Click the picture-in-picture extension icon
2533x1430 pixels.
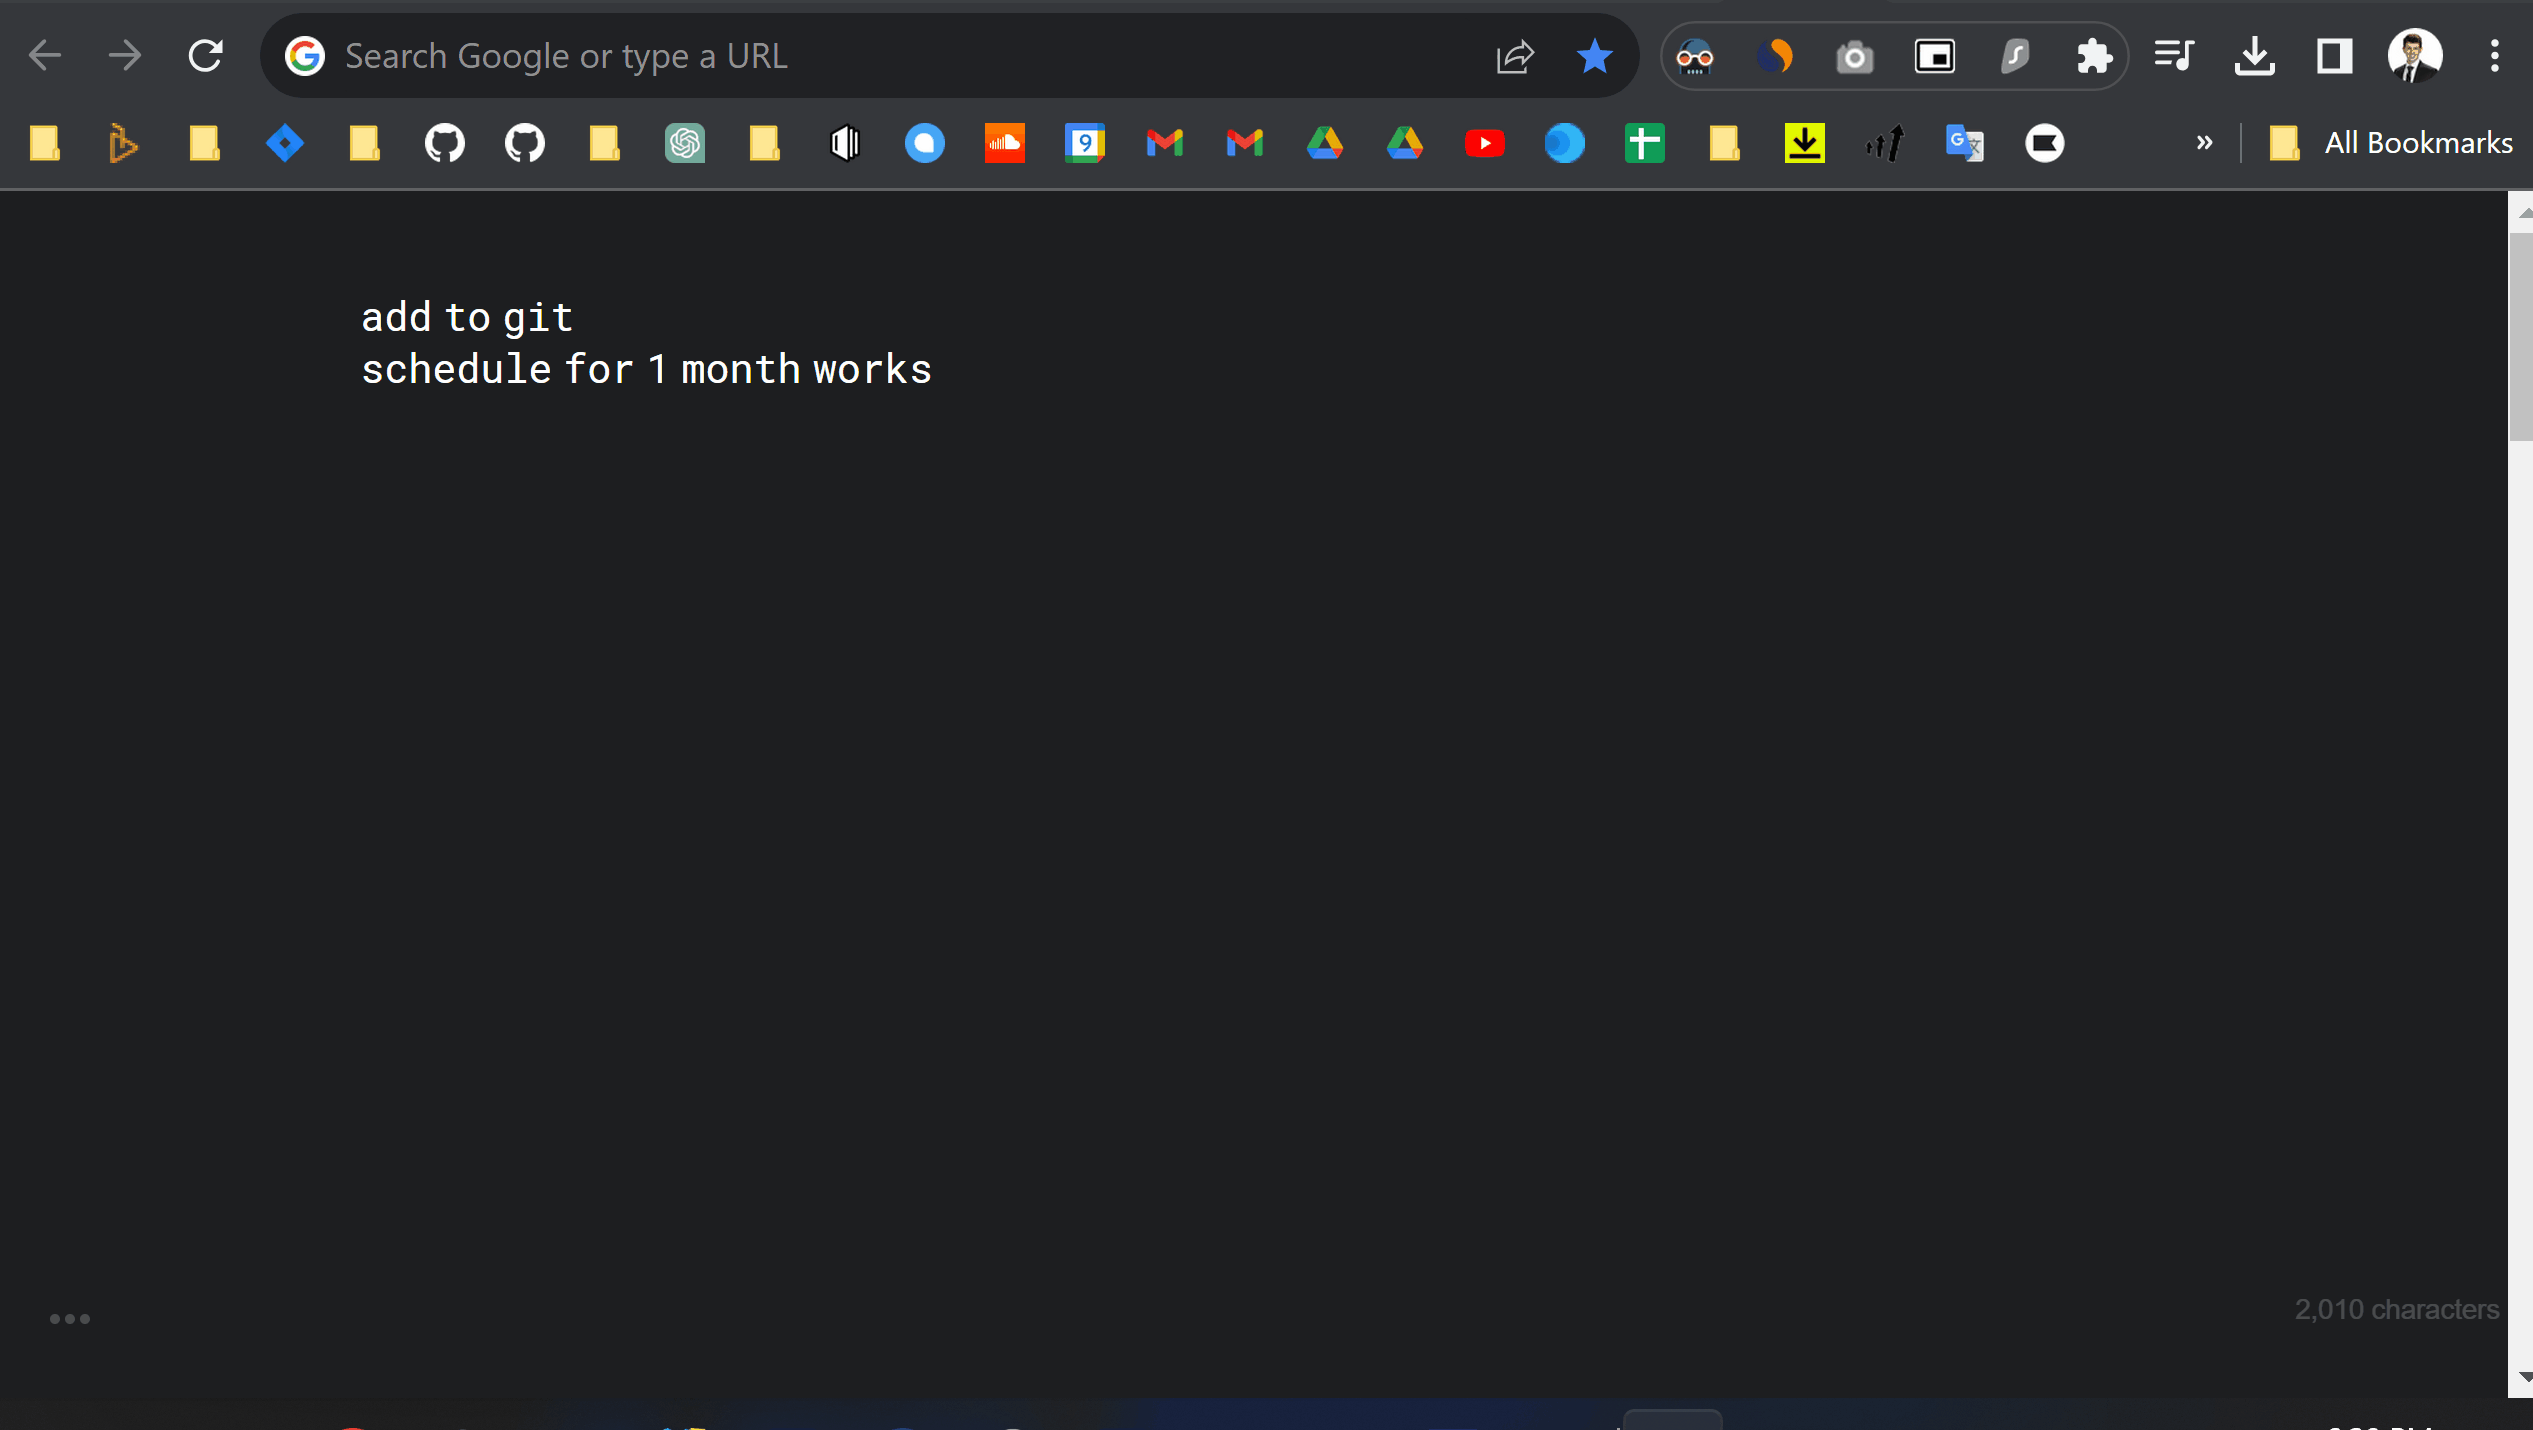coord(1934,56)
